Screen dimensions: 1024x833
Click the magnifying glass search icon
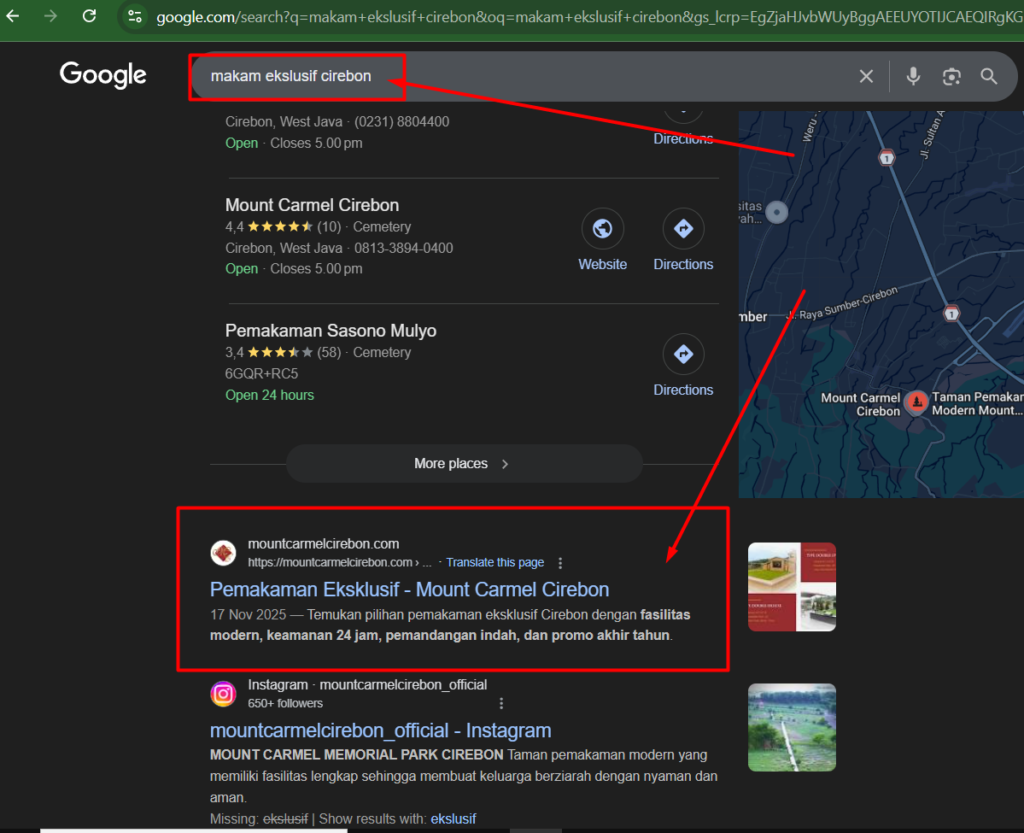coord(989,77)
